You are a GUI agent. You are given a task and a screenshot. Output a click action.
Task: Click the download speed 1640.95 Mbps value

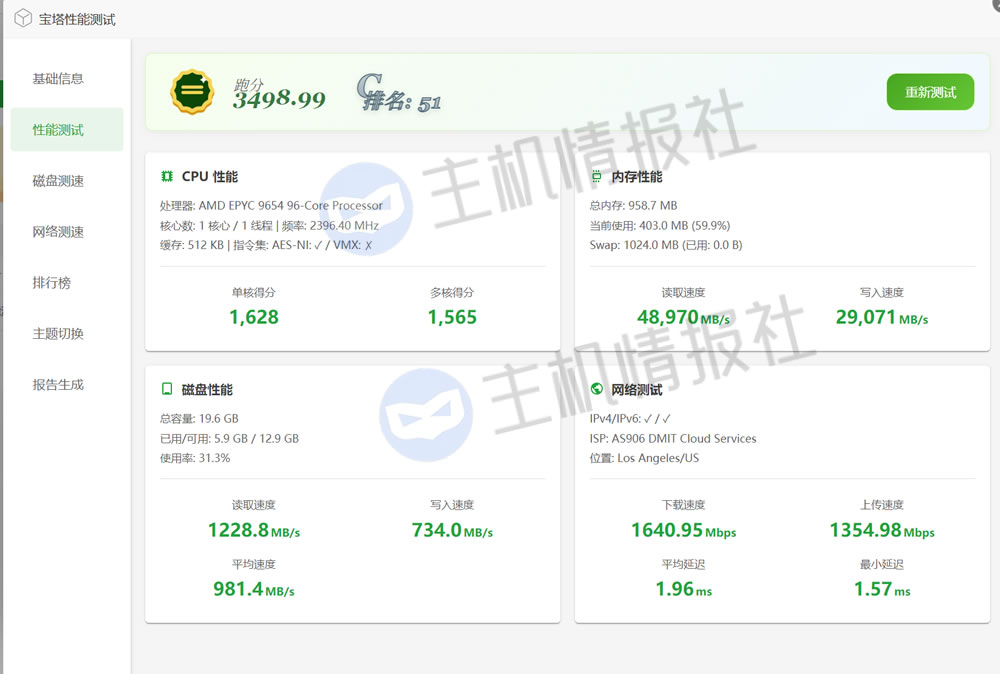tap(683, 530)
